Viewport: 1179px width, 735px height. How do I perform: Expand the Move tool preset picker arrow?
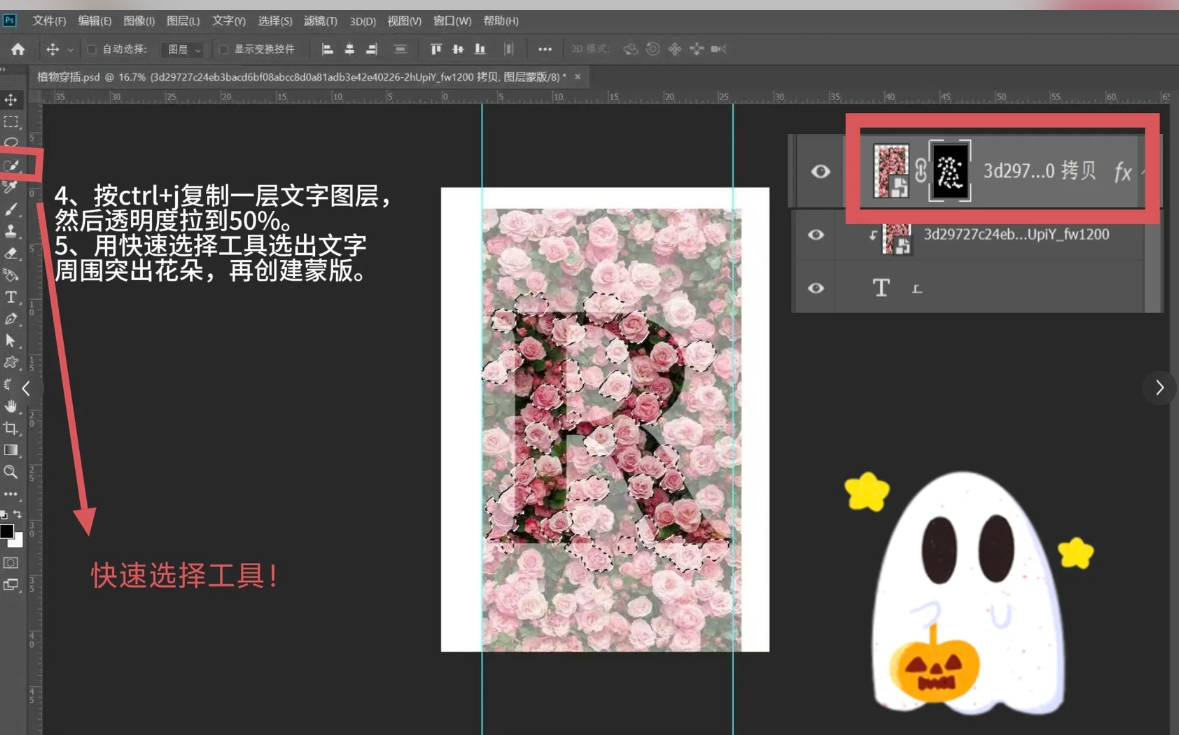[70, 49]
